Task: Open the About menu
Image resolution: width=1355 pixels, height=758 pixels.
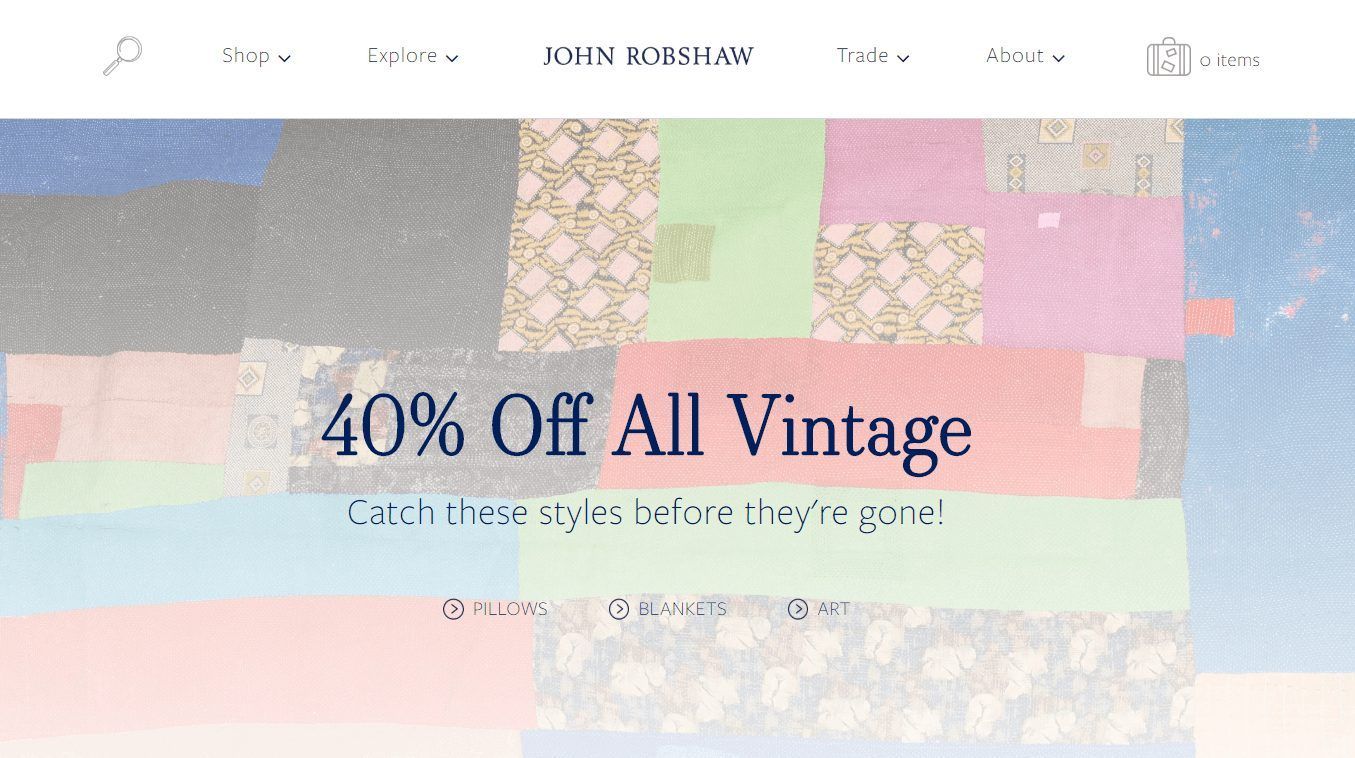Action: tap(1015, 55)
